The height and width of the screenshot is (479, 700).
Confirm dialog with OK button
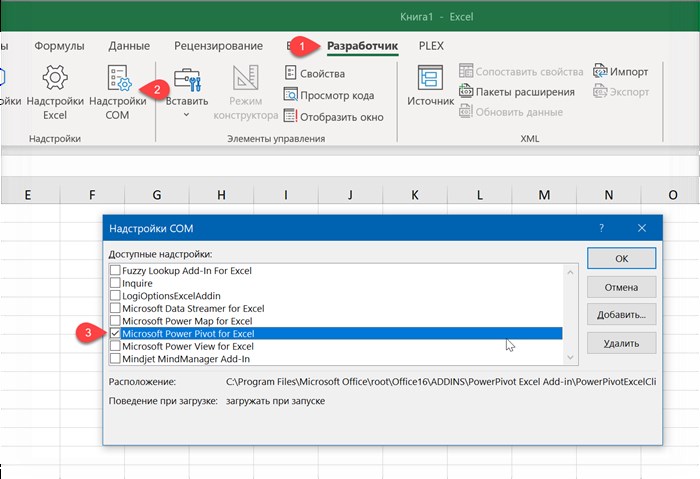(621, 258)
